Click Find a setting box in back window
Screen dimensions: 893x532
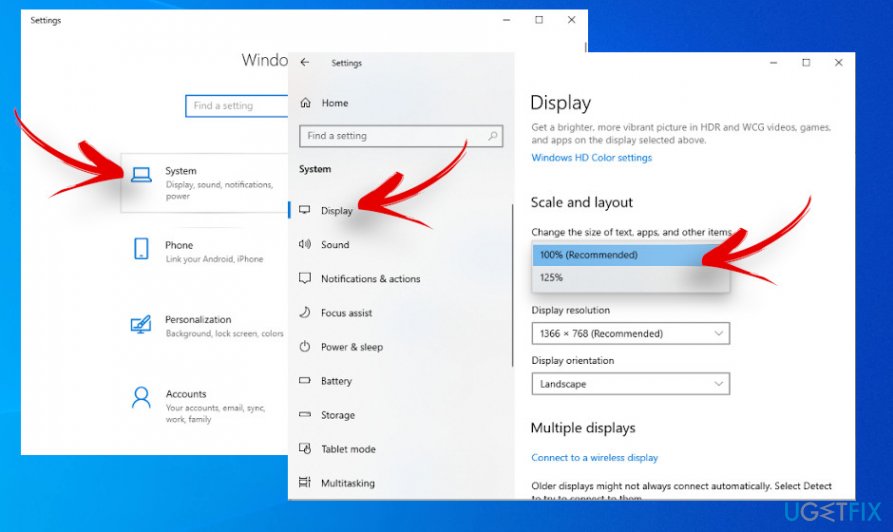coord(236,105)
